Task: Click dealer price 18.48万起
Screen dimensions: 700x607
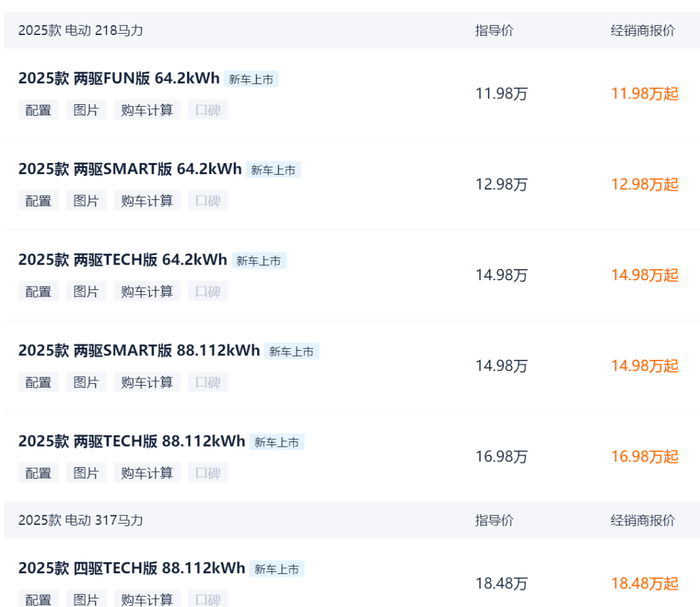Action: tap(644, 584)
